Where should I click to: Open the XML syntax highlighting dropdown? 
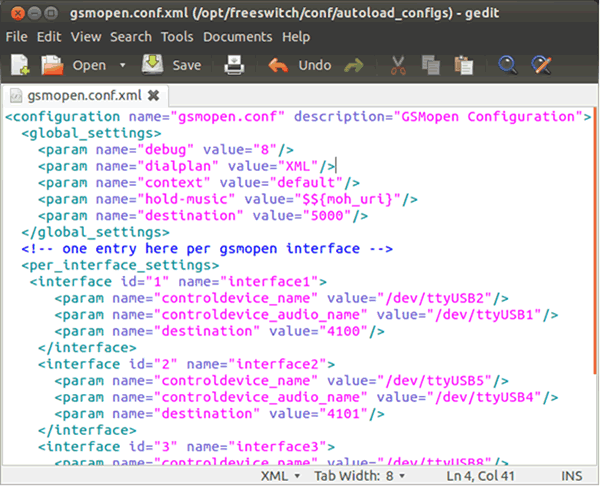pos(281,477)
